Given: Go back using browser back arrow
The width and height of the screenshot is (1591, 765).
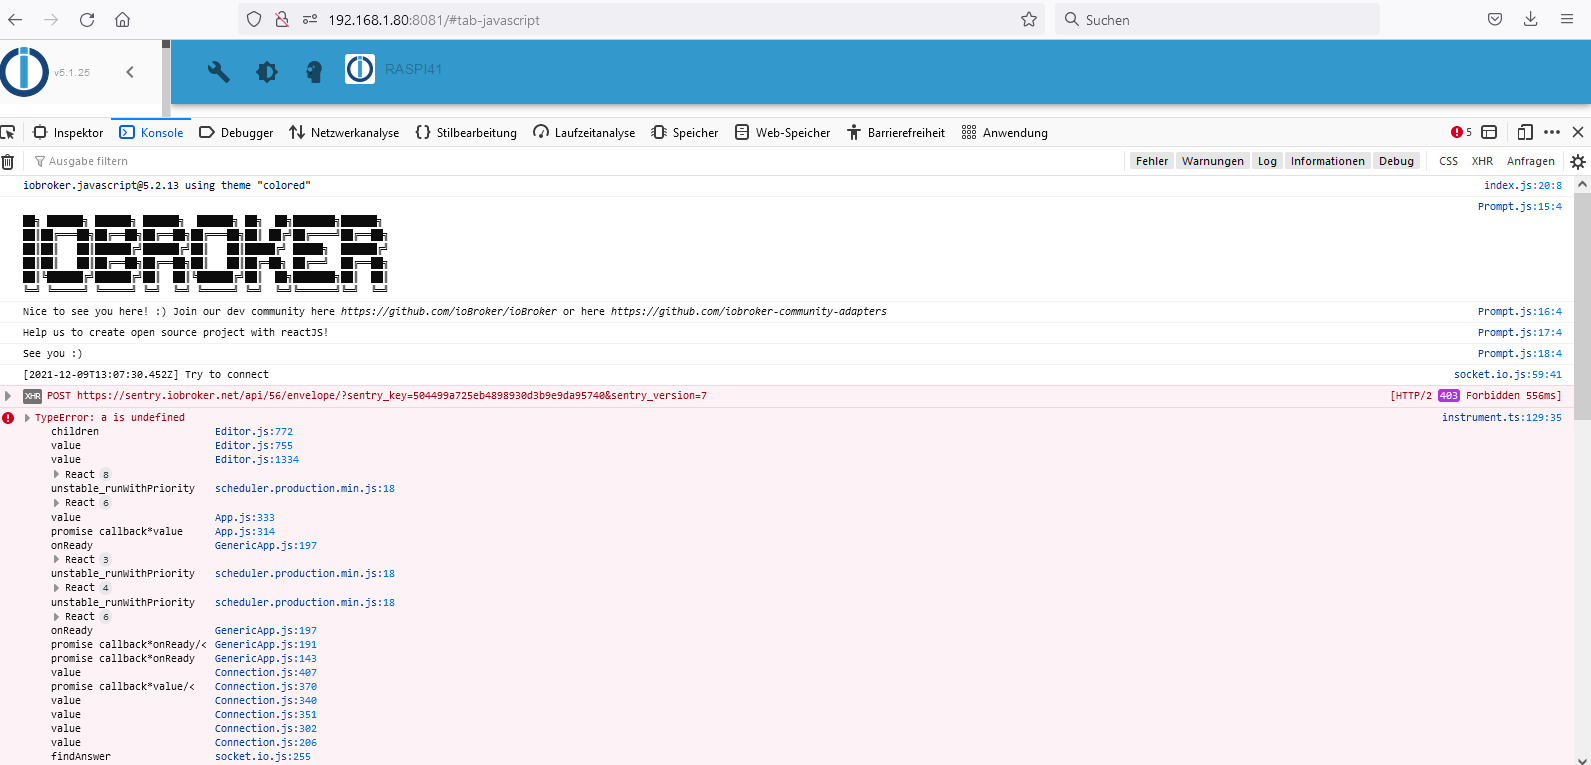Looking at the screenshot, I should coord(15,20).
